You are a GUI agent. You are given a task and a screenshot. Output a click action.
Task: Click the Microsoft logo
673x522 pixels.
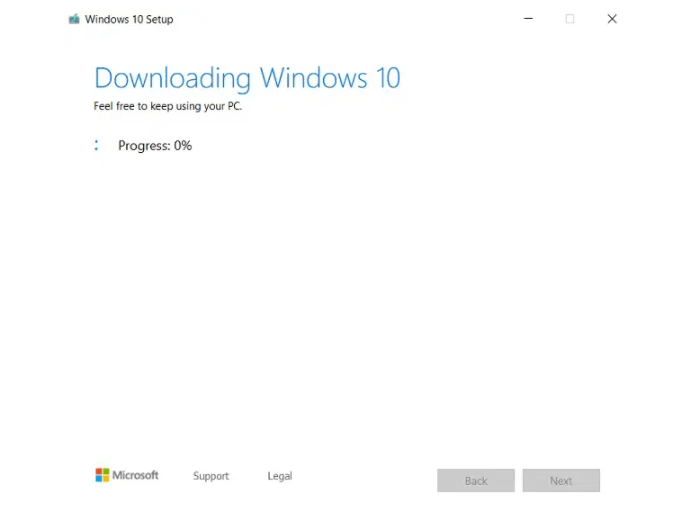[x=127, y=475]
